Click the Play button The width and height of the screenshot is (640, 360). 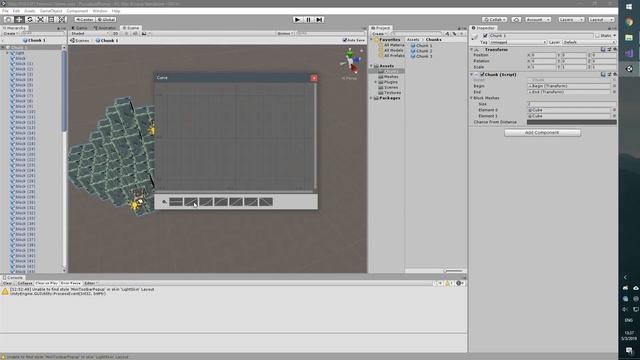298,20
